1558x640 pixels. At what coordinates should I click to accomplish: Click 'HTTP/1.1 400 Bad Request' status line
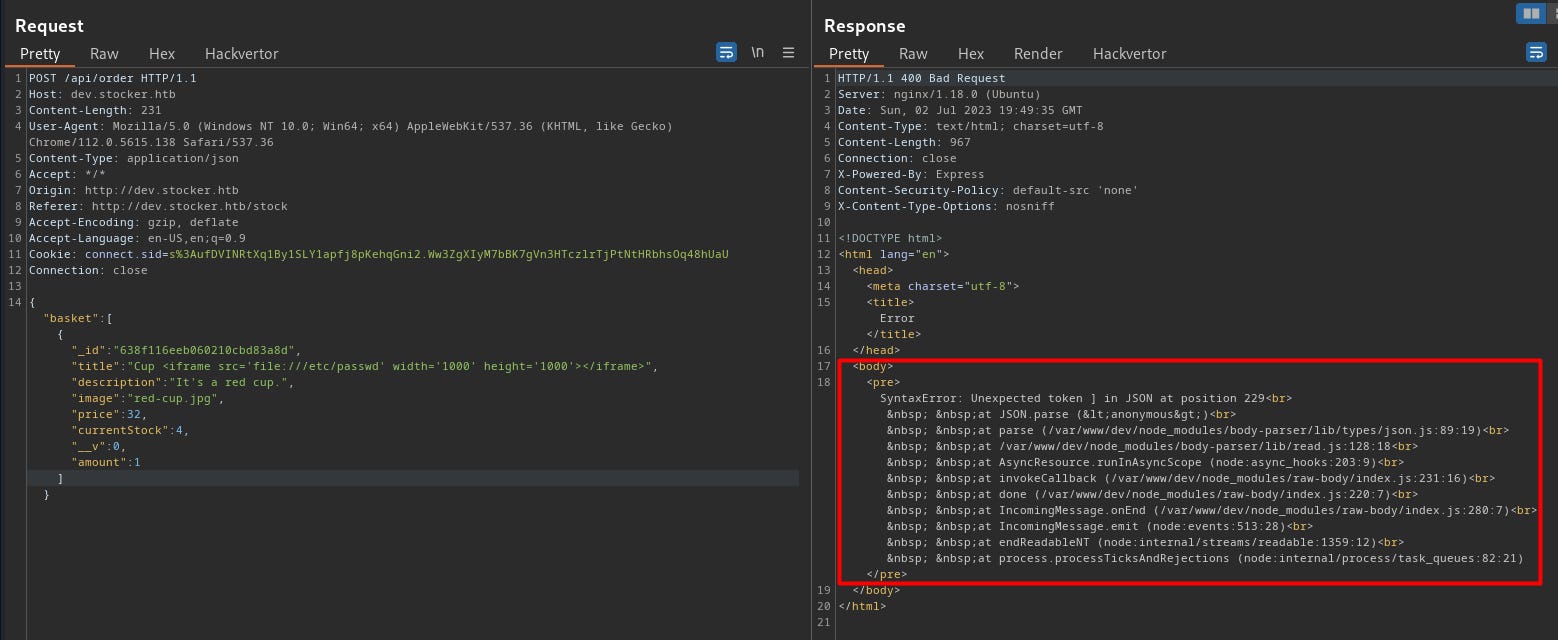click(922, 78)
